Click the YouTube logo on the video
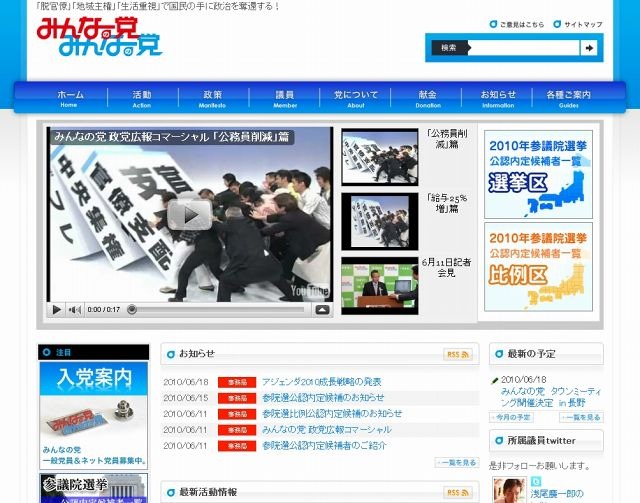 coord(309,290)
